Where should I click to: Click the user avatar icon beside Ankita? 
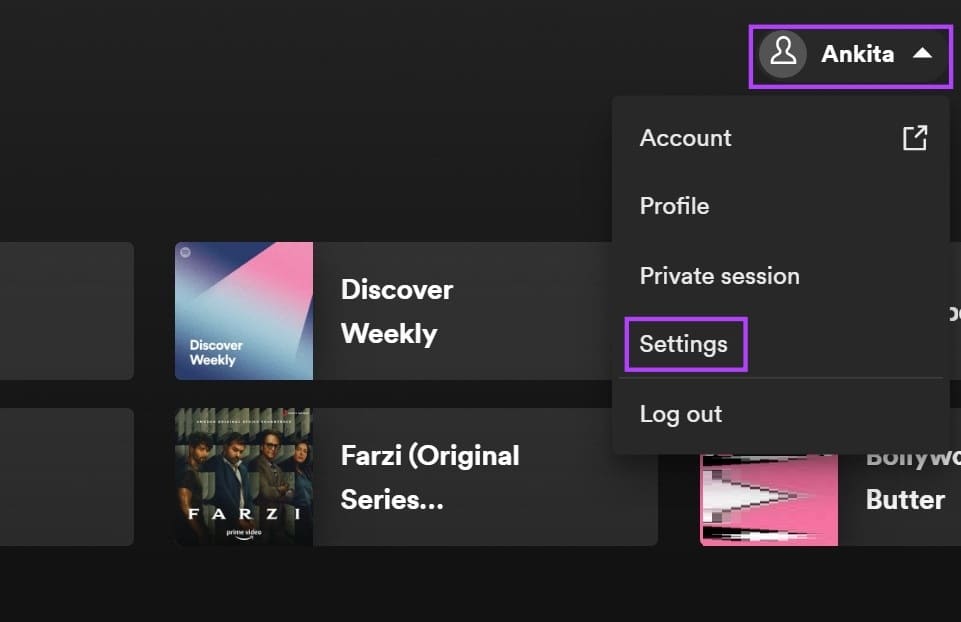[x=783, y=54]
